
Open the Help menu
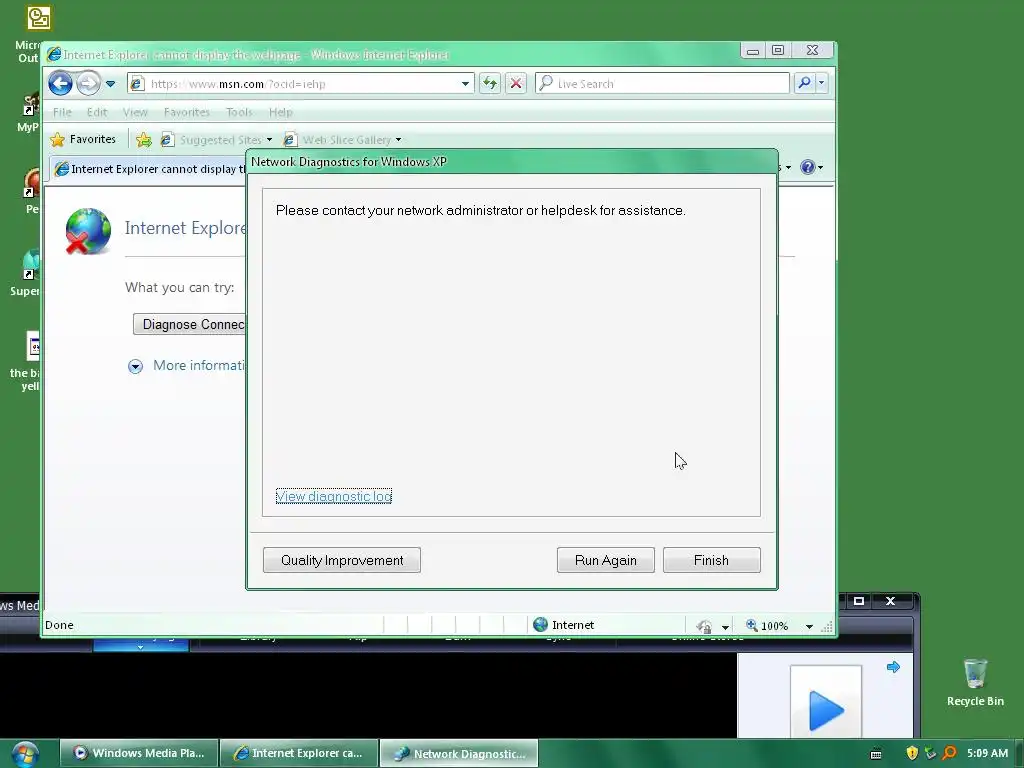[281, 112]
